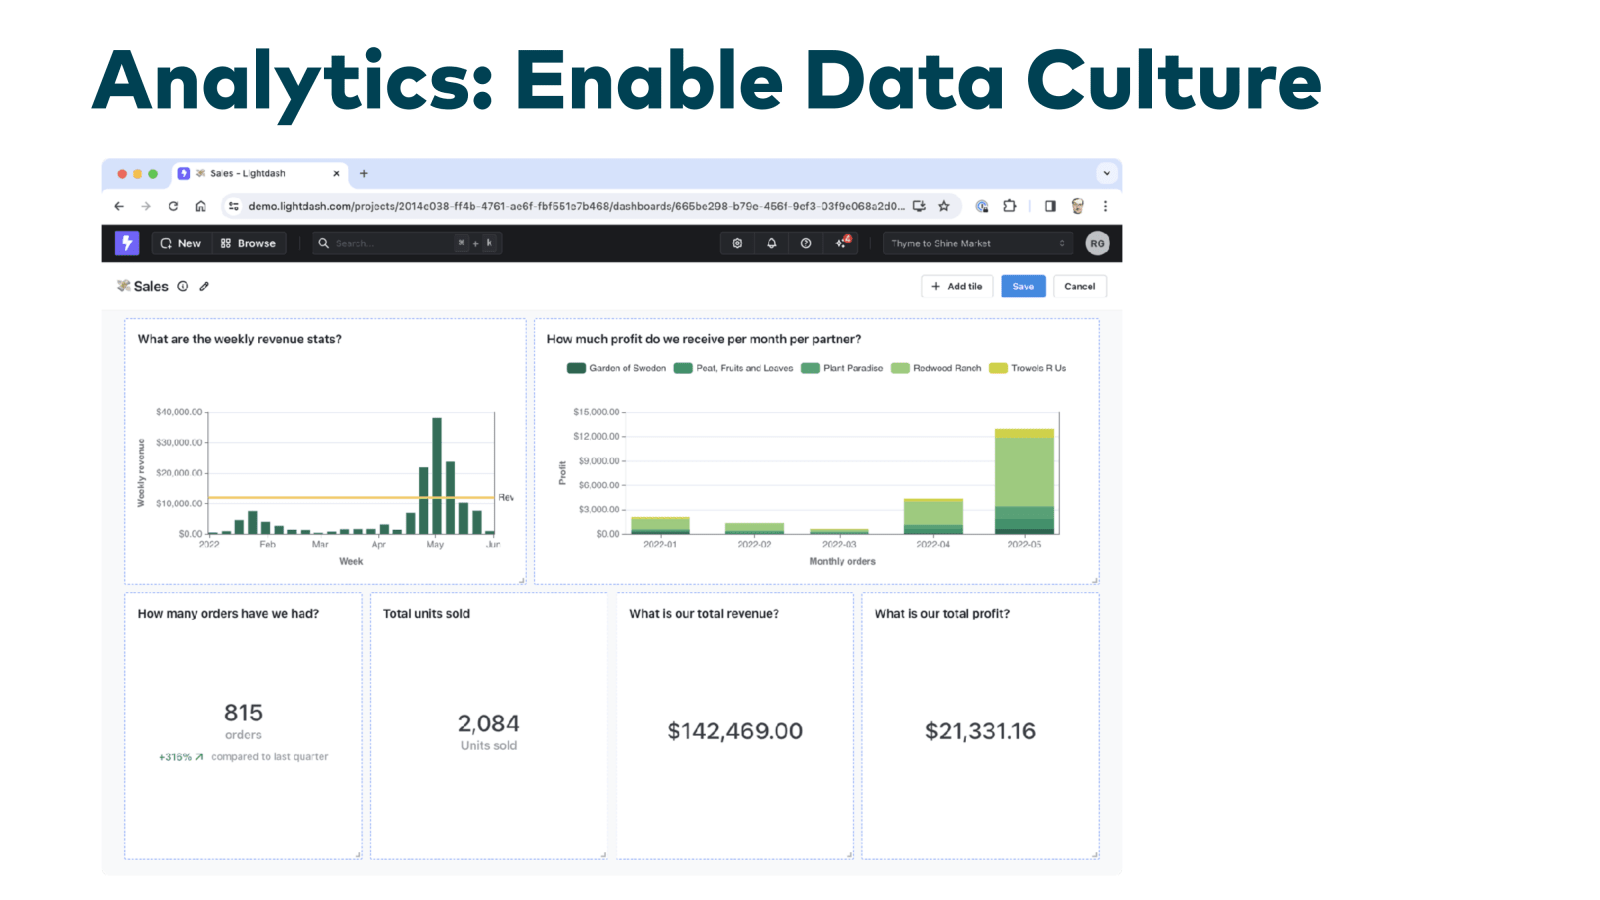
Task: Click the 2022-04 stacked profit bar
Action: point(933,516)
